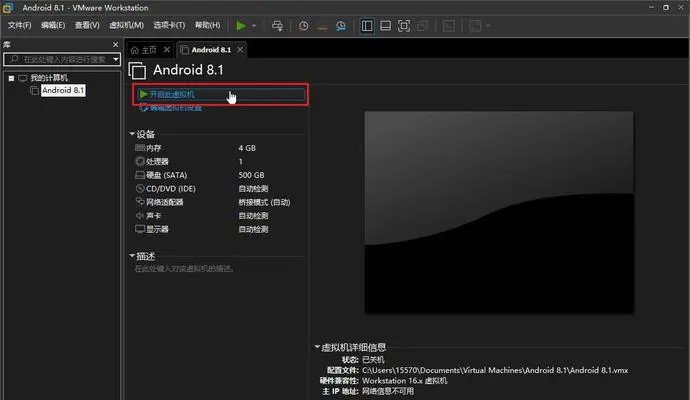Screen dimensions: 690x400
Task: Click the 网络适配器 device row
Action: click(219, 202)
